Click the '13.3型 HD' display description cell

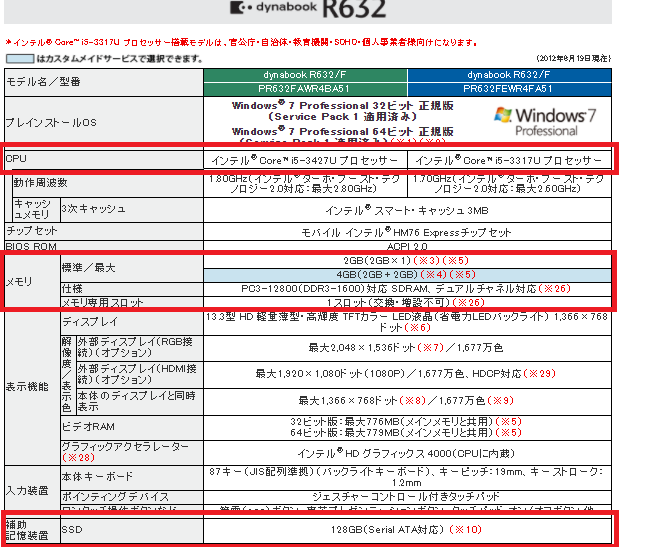[407, 322]
